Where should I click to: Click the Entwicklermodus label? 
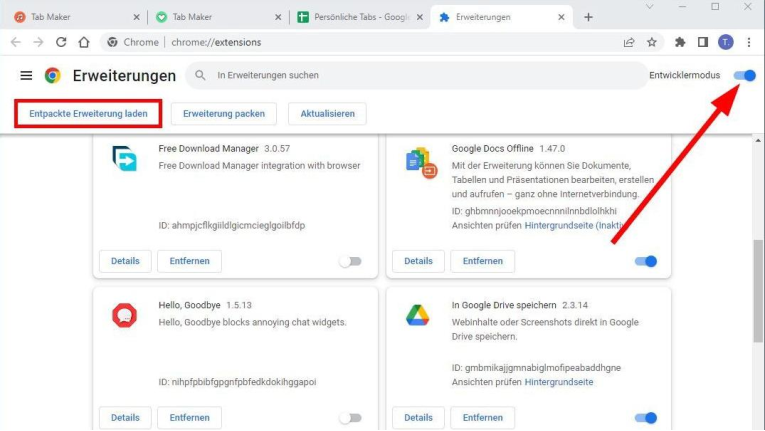coord(684,75)
